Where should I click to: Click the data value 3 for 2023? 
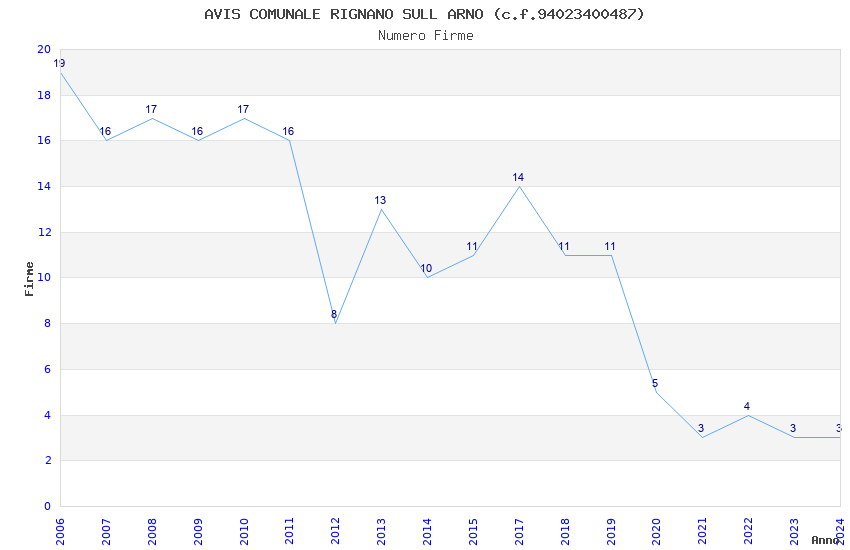793,428
